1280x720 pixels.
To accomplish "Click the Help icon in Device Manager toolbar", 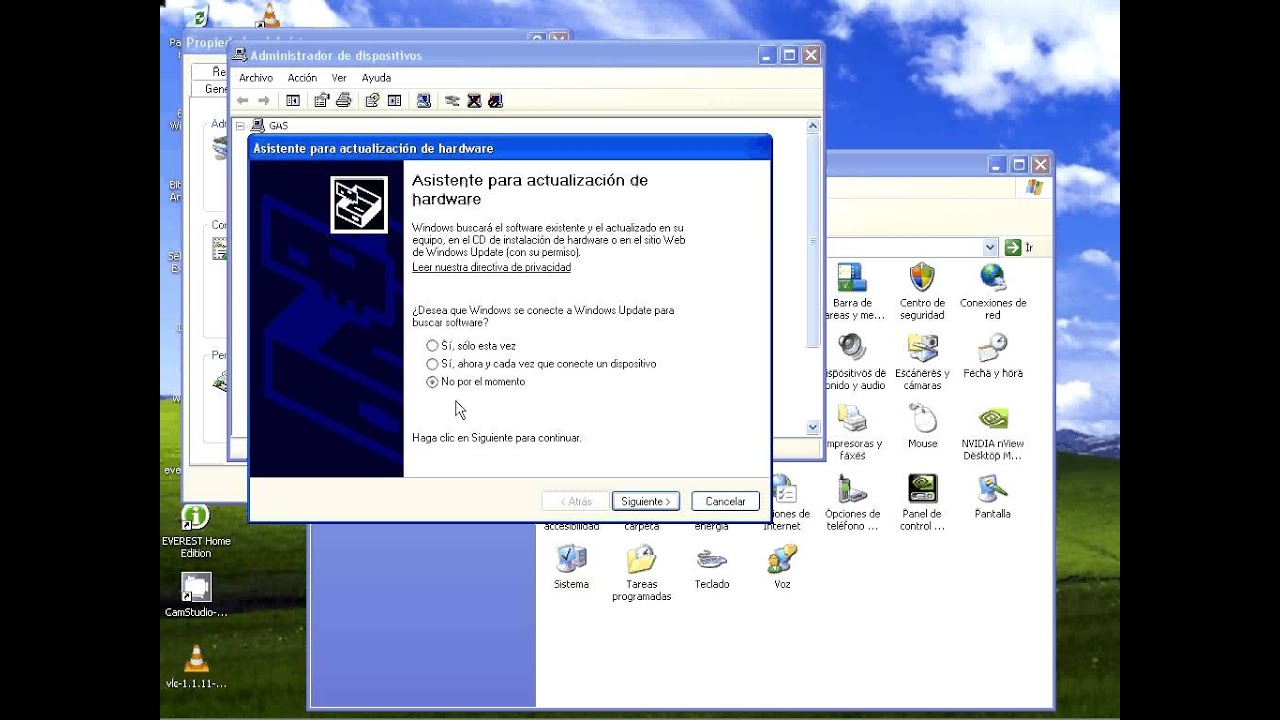I will [372, 100].
